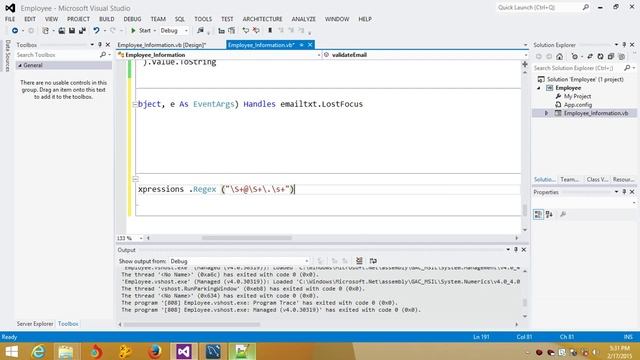Viewport: 640px width, 360px height.
Task: Click the Sync with Active Document icon
Action: (x=590, y=57)
